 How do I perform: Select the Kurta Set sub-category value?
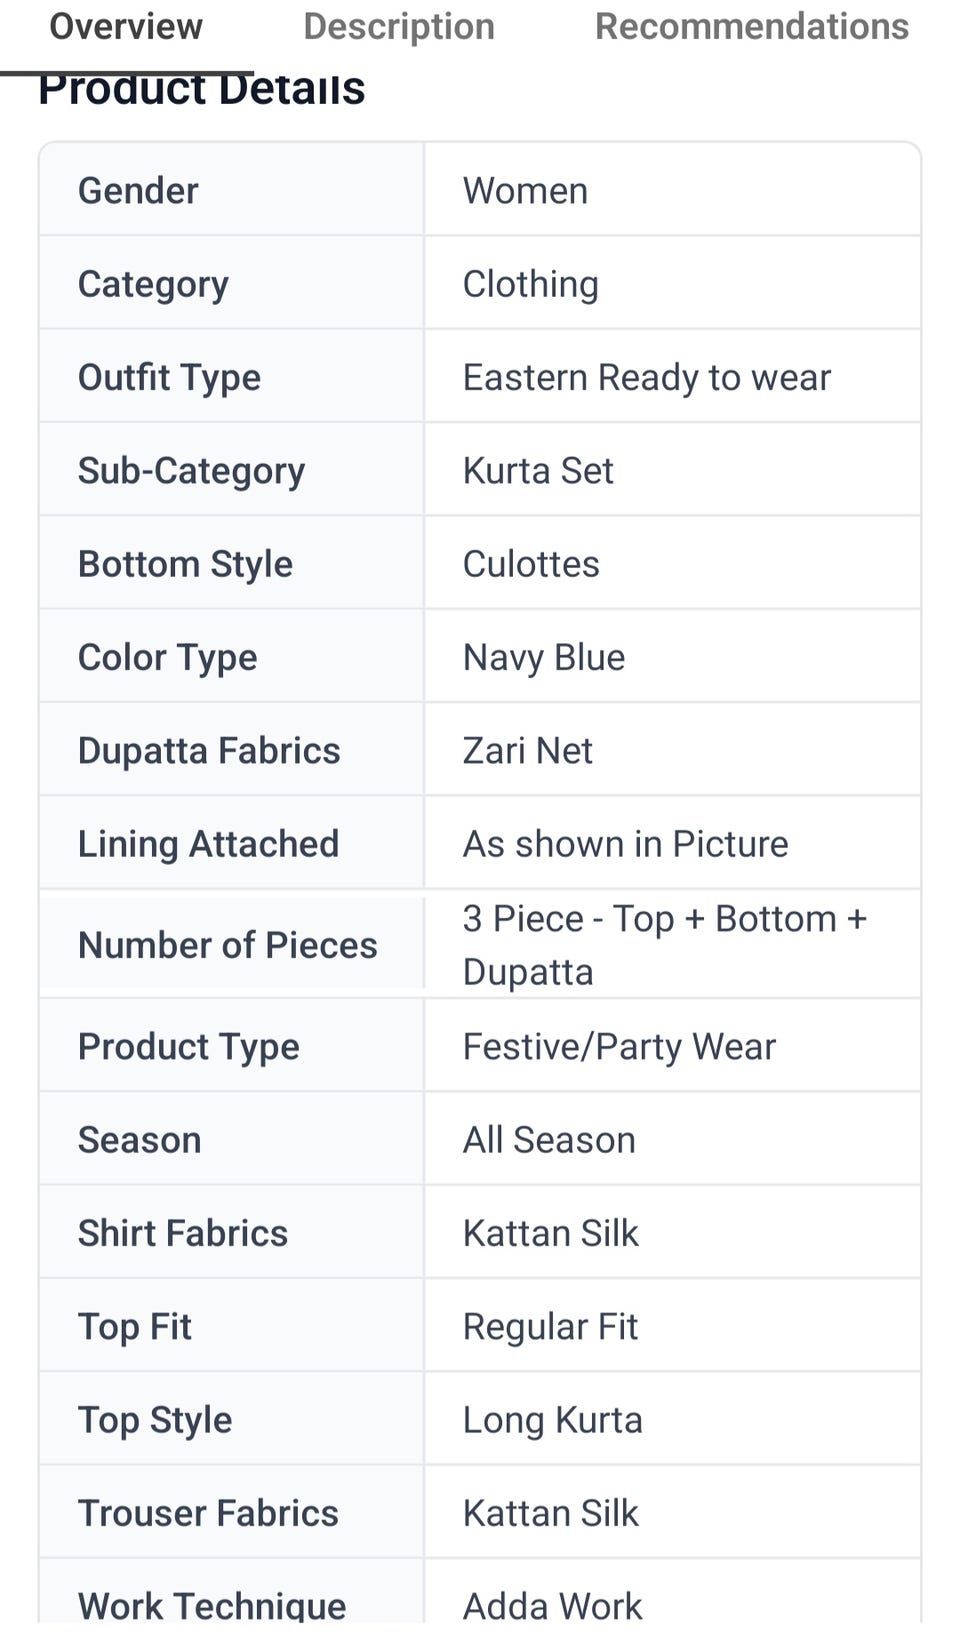538,470
